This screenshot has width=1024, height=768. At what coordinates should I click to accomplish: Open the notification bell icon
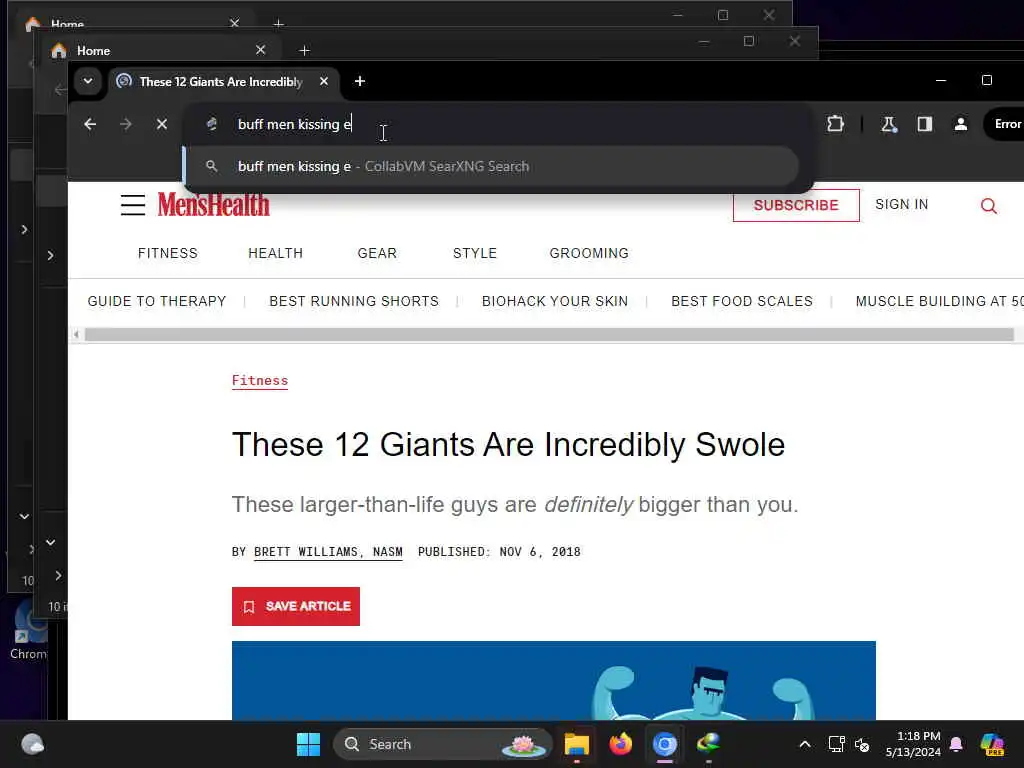[x=956, y=744]
